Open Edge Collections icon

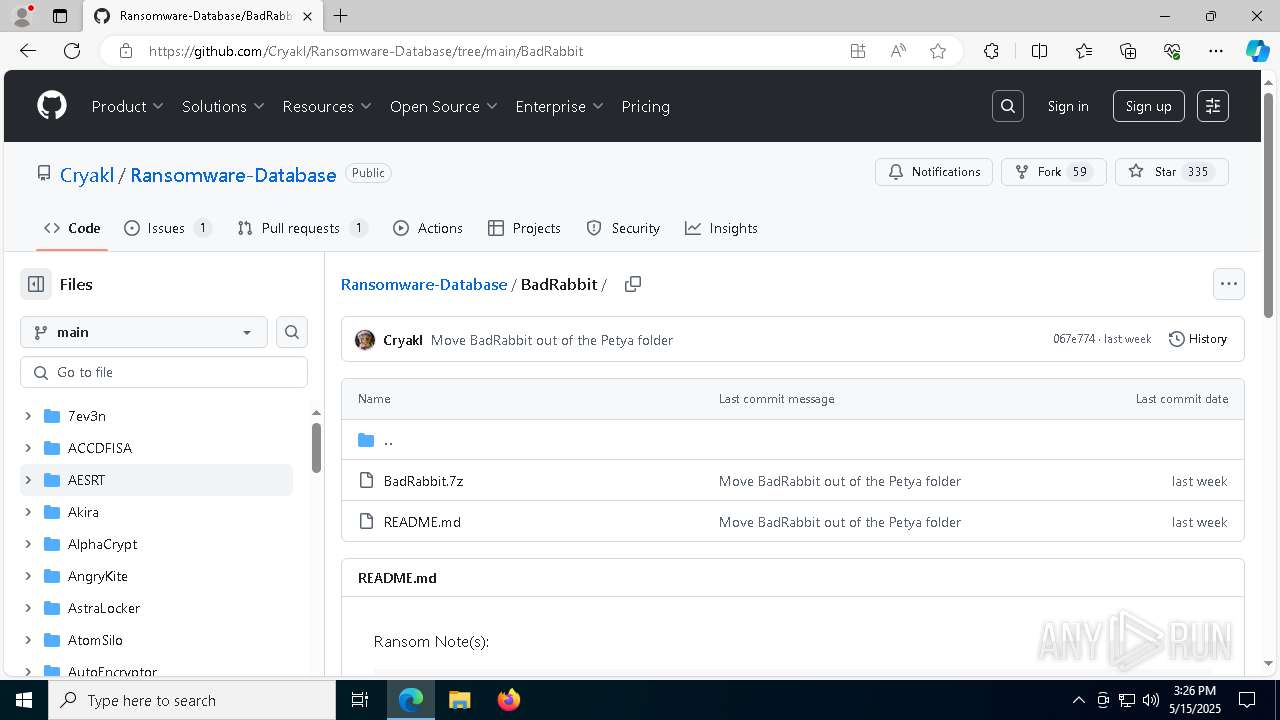[1128, 51]
